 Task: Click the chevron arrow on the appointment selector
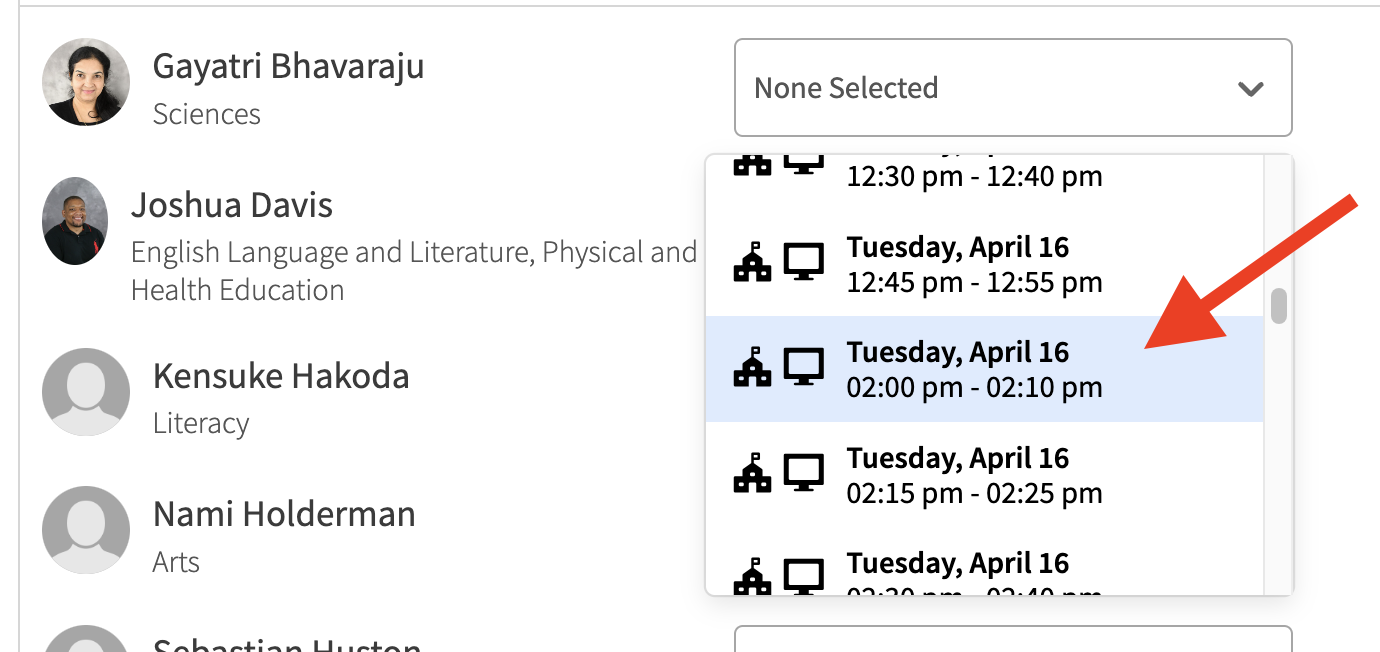(x=1249, y=88)
